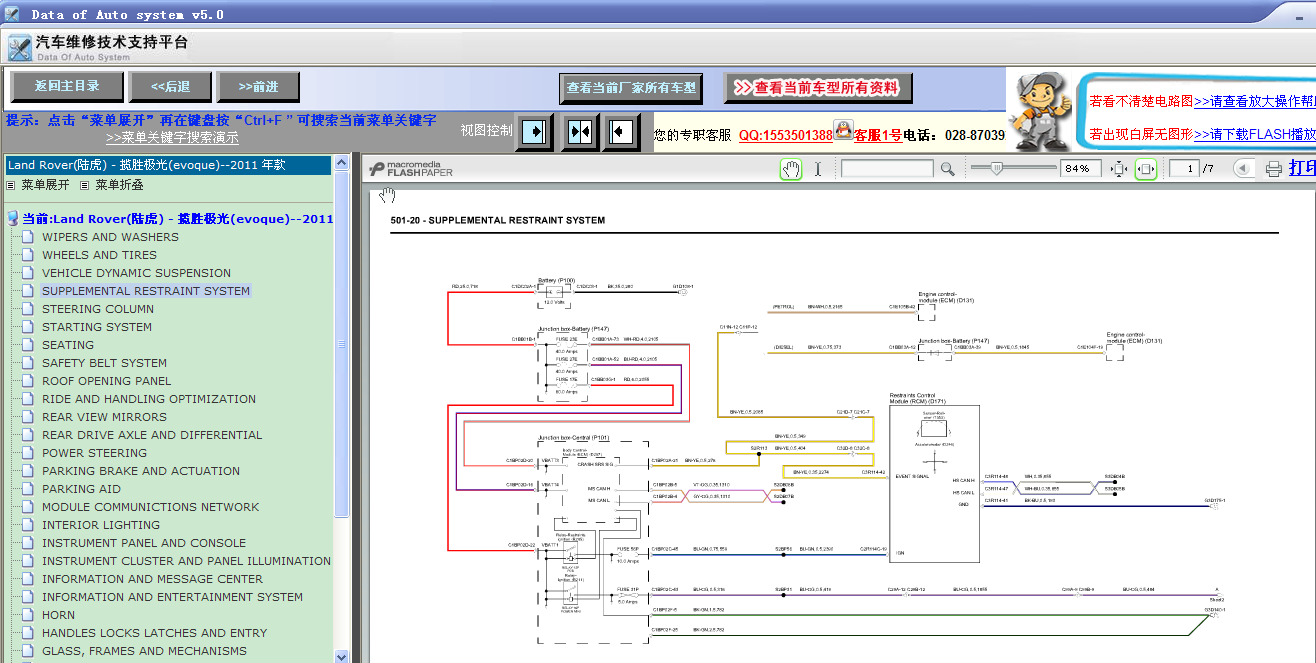Click the document icon for WIPERS AND WASHERS

pyautogui.click(x=28, y=237)
